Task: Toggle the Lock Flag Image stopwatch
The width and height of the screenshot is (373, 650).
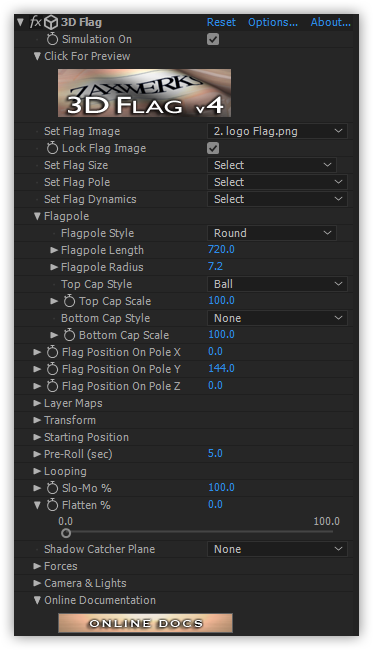Action: (53, 148)
